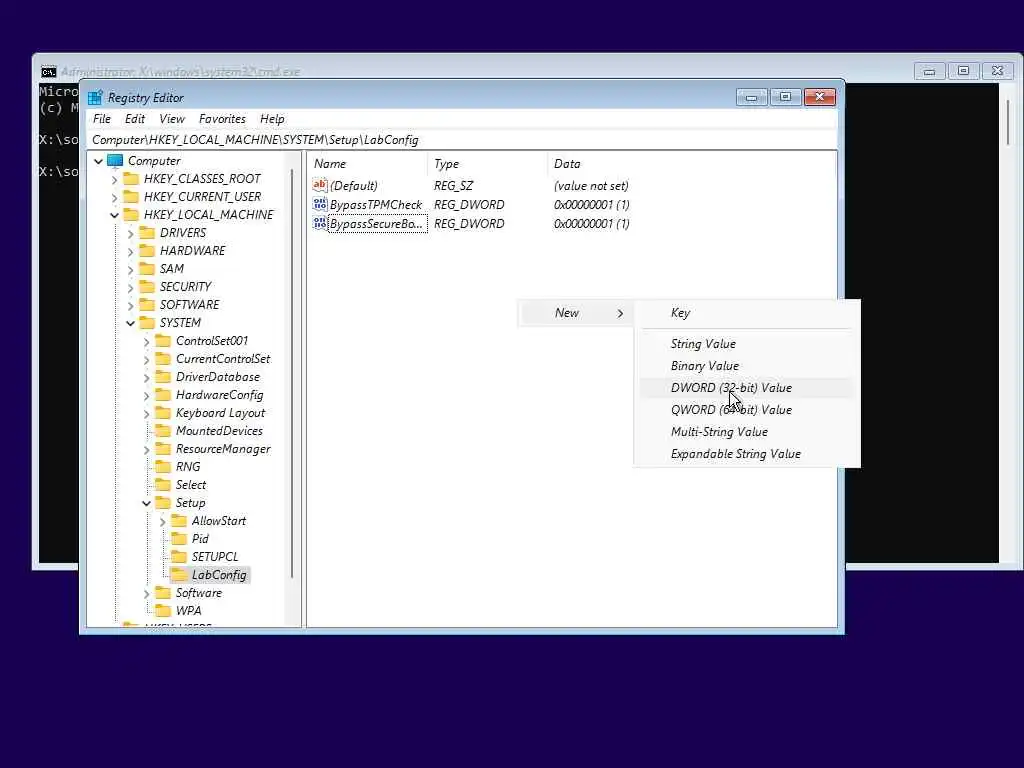Click the tree pane vertical scrollbar
Screen dimensions: 1024x768
click(292, 374)
